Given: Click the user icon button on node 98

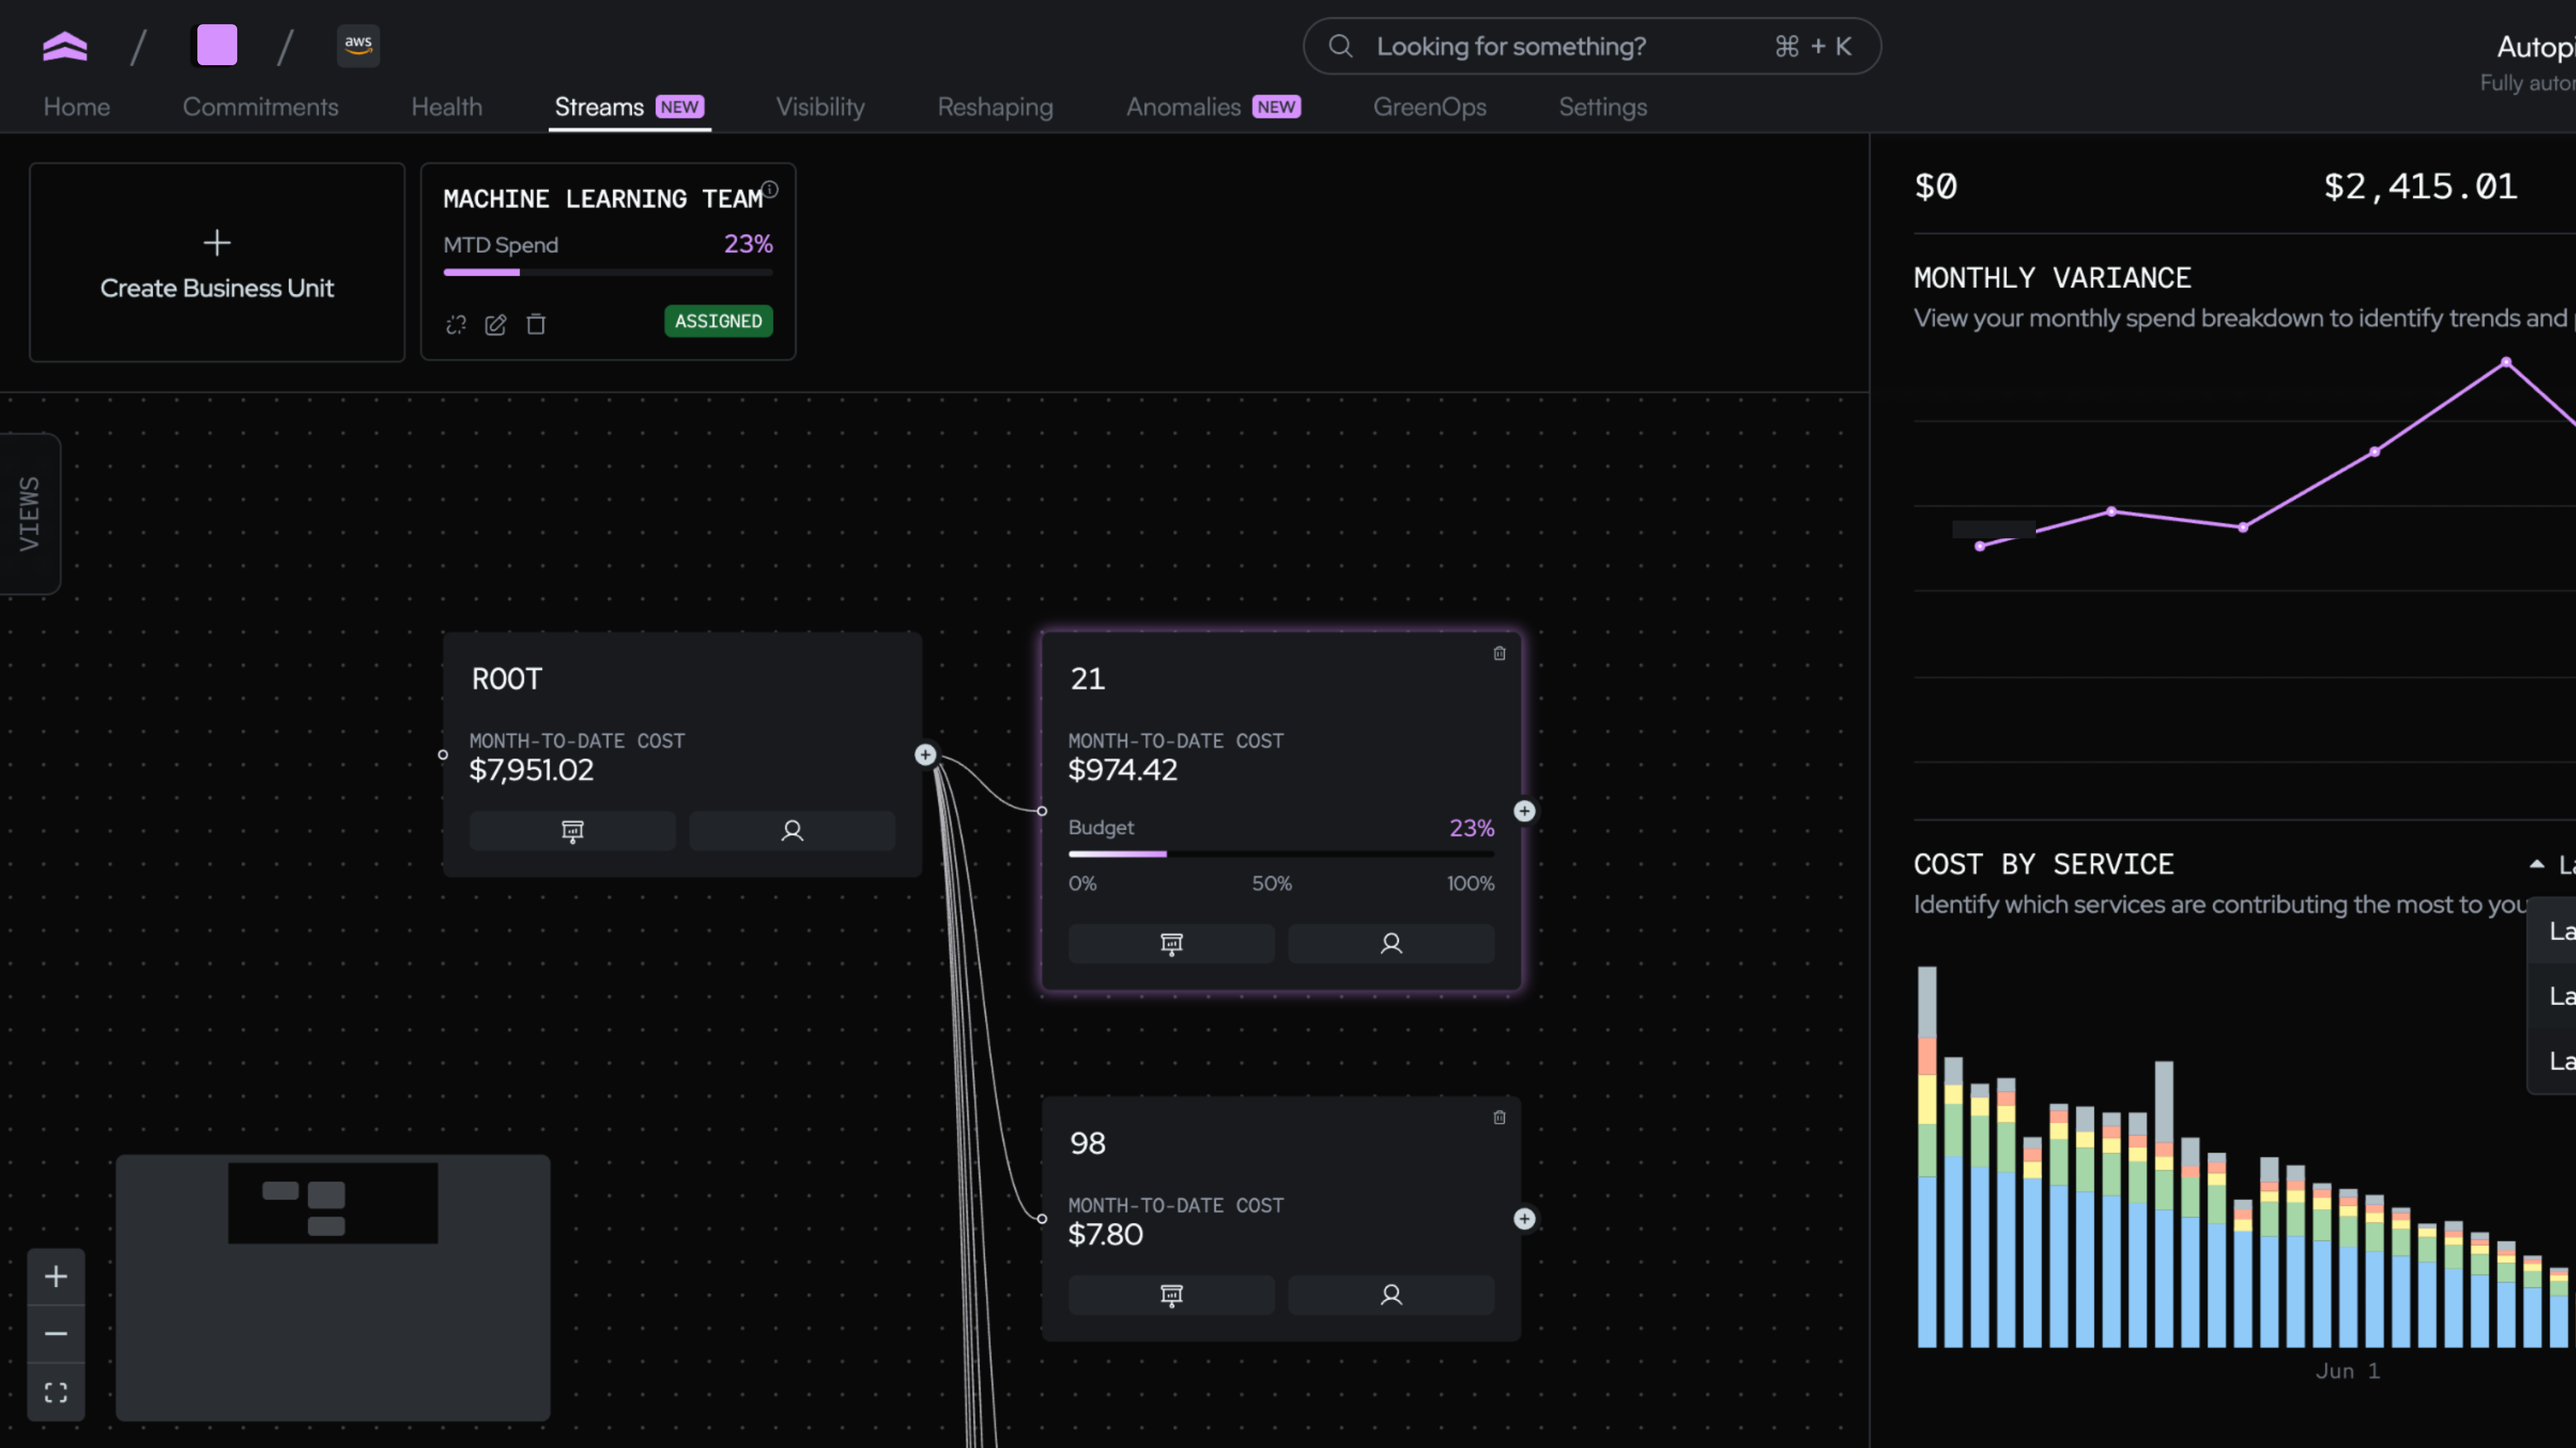Looking at the screenshot, I should 1390,1295.
